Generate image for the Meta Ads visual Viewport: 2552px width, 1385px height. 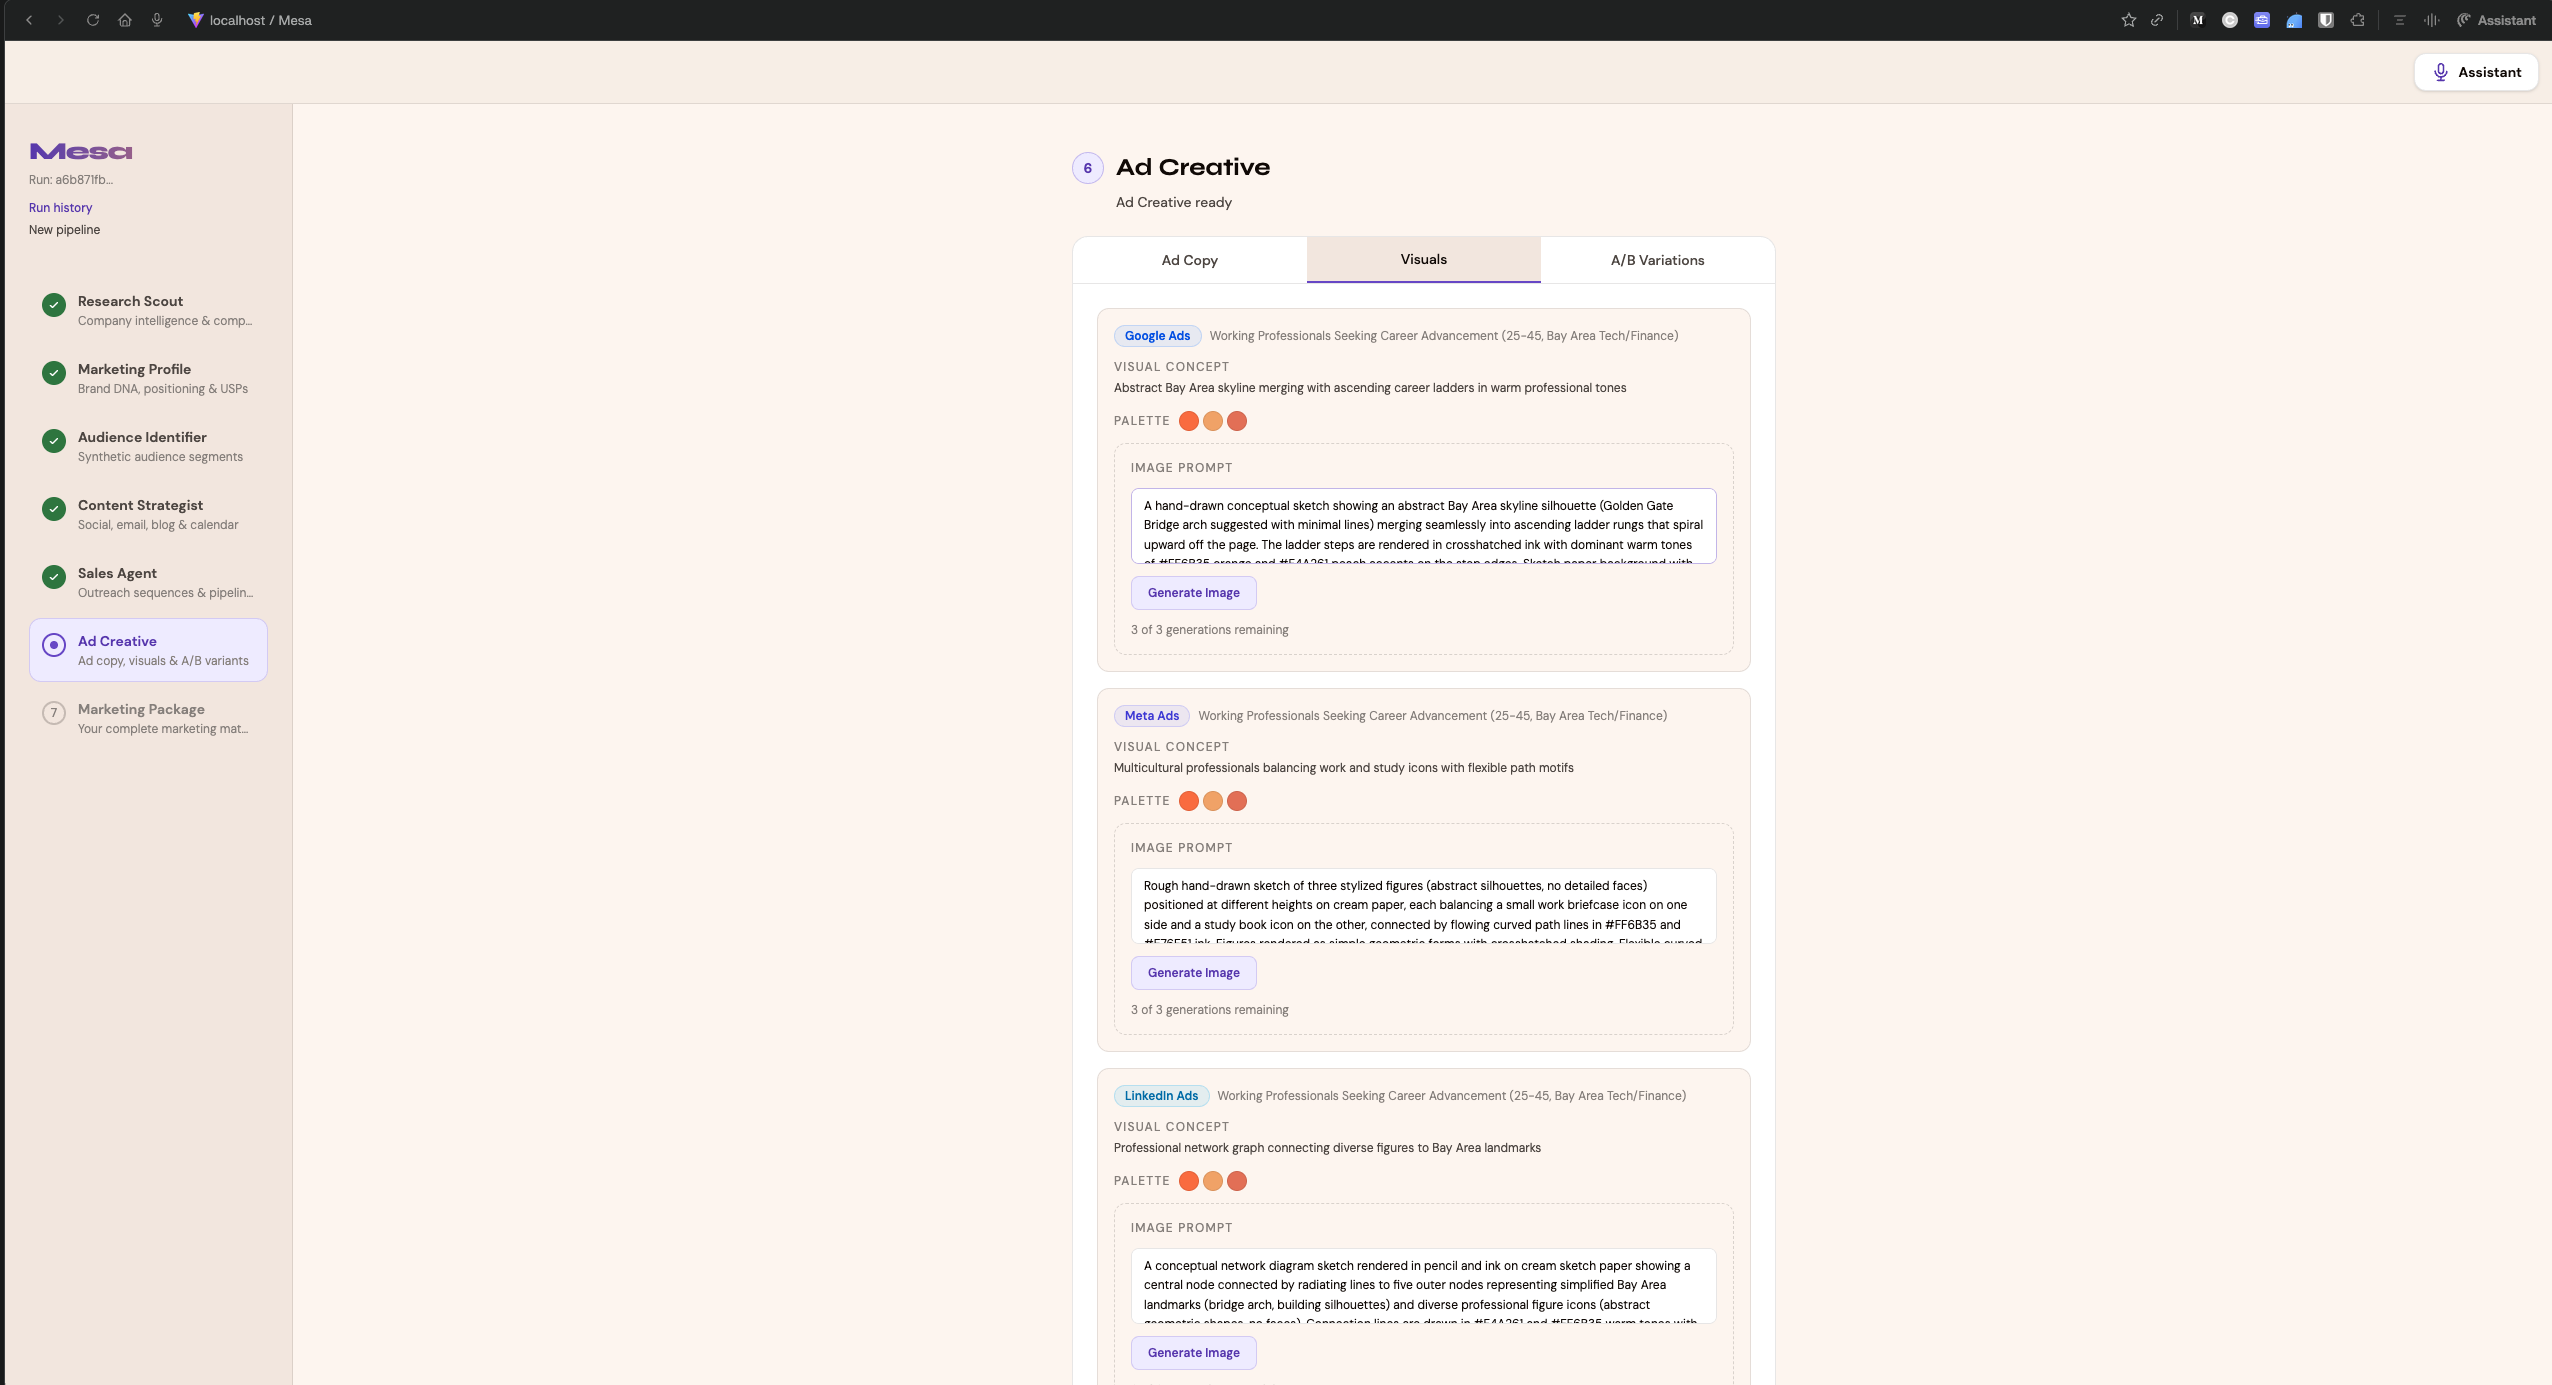coord(1193,973)
